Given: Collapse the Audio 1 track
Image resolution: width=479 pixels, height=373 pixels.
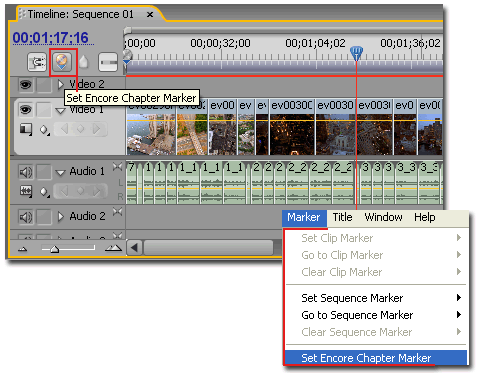Looking at the screenshot, I should [60, 173].
